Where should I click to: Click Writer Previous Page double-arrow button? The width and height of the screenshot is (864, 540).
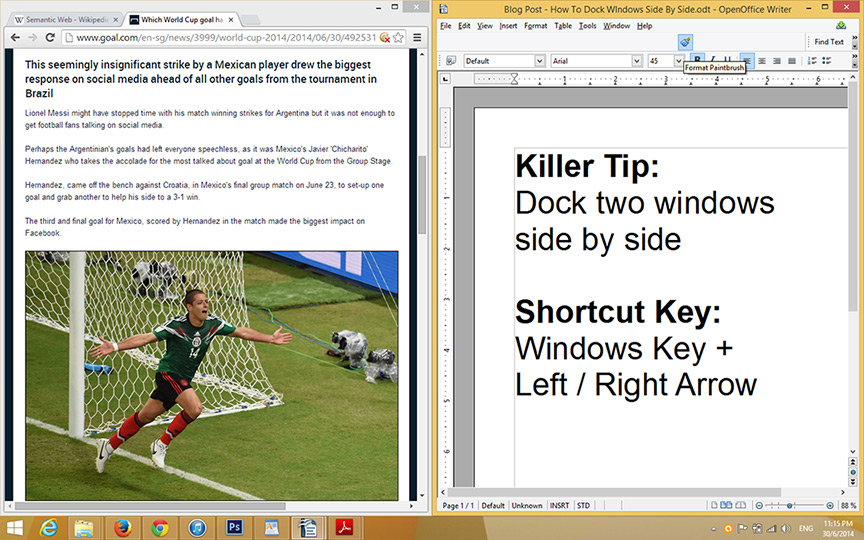(852, 462)
